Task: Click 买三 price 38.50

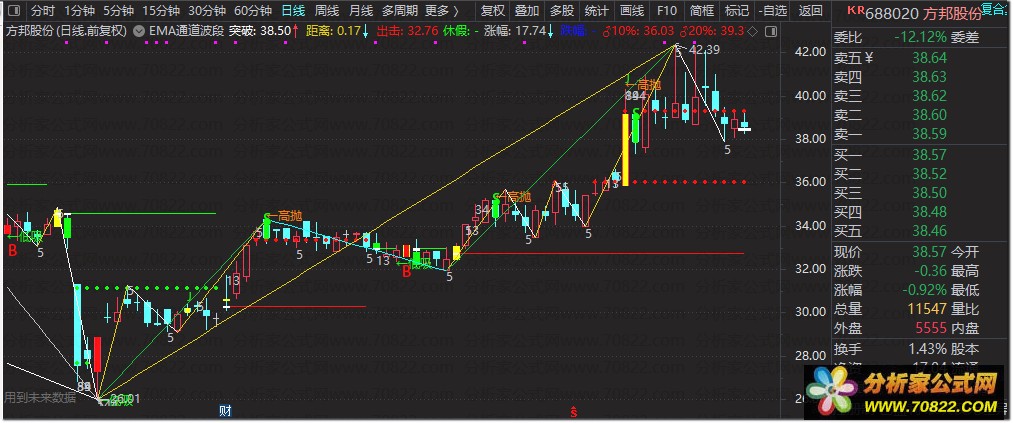Action: click(929, 193)
